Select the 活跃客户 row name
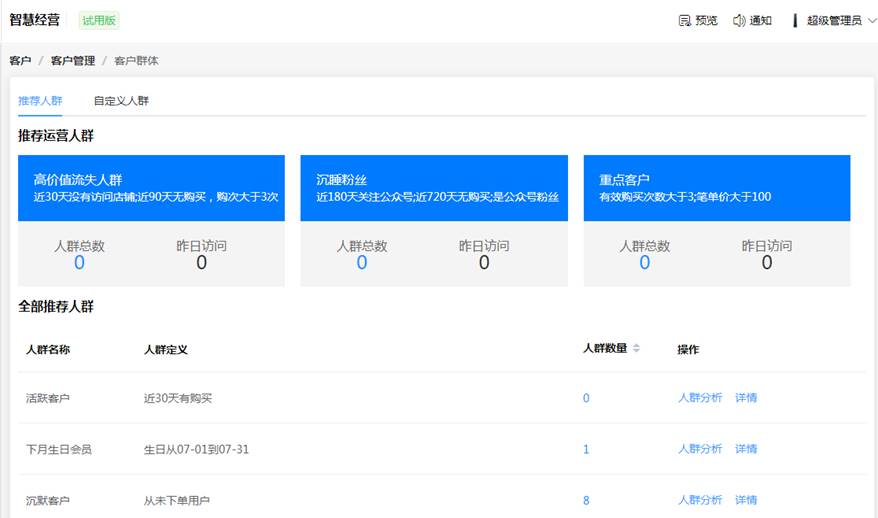The width and height of the screenshot is (878, 518). click(x=48, y=398)
